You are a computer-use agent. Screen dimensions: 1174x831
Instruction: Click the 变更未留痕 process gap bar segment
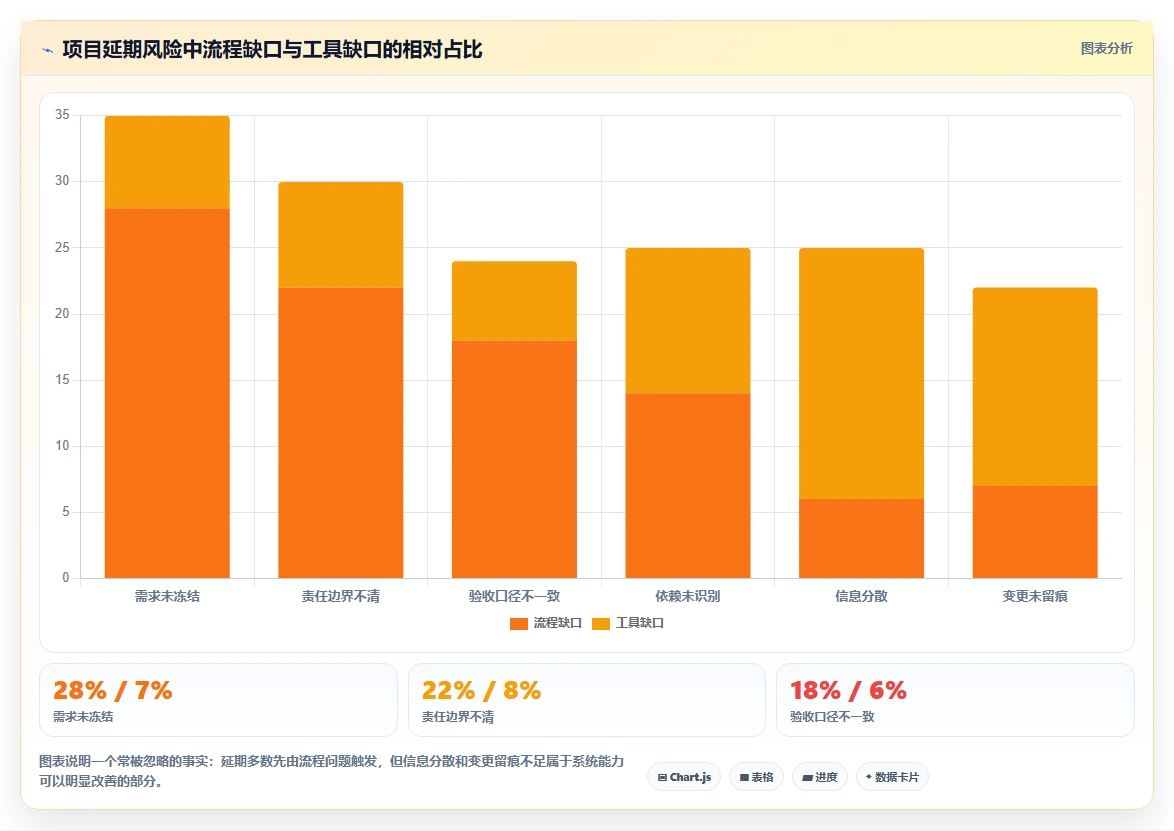coord(1035,532)
